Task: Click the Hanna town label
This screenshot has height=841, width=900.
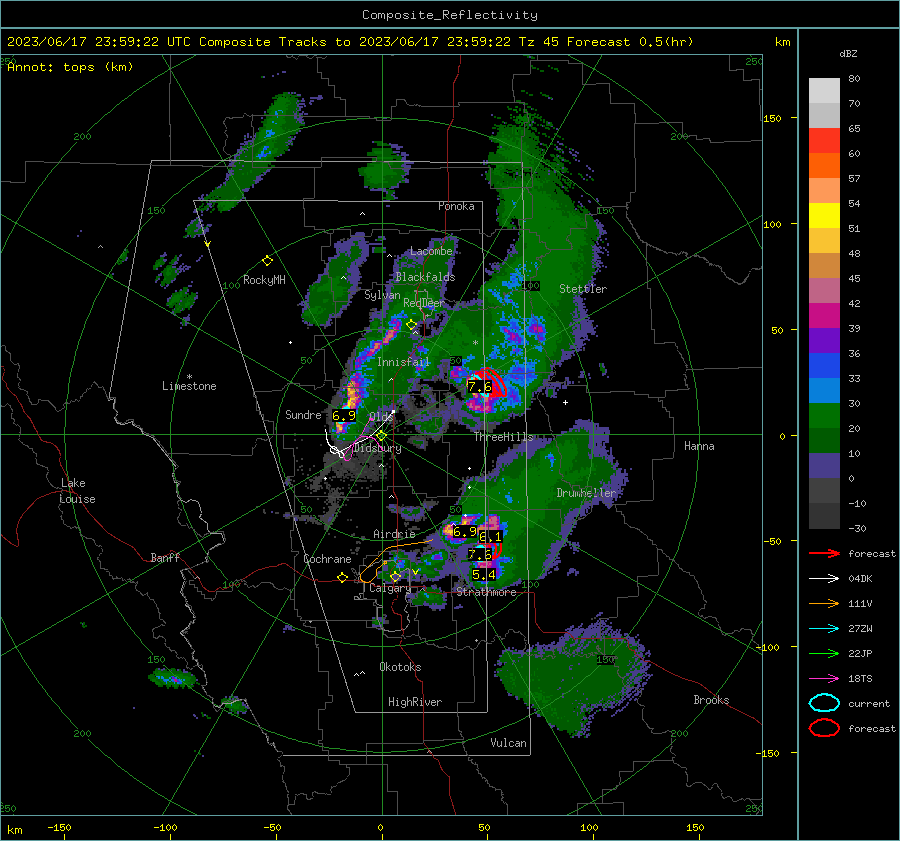Action: pyautogui.click(x=699, y=446)
